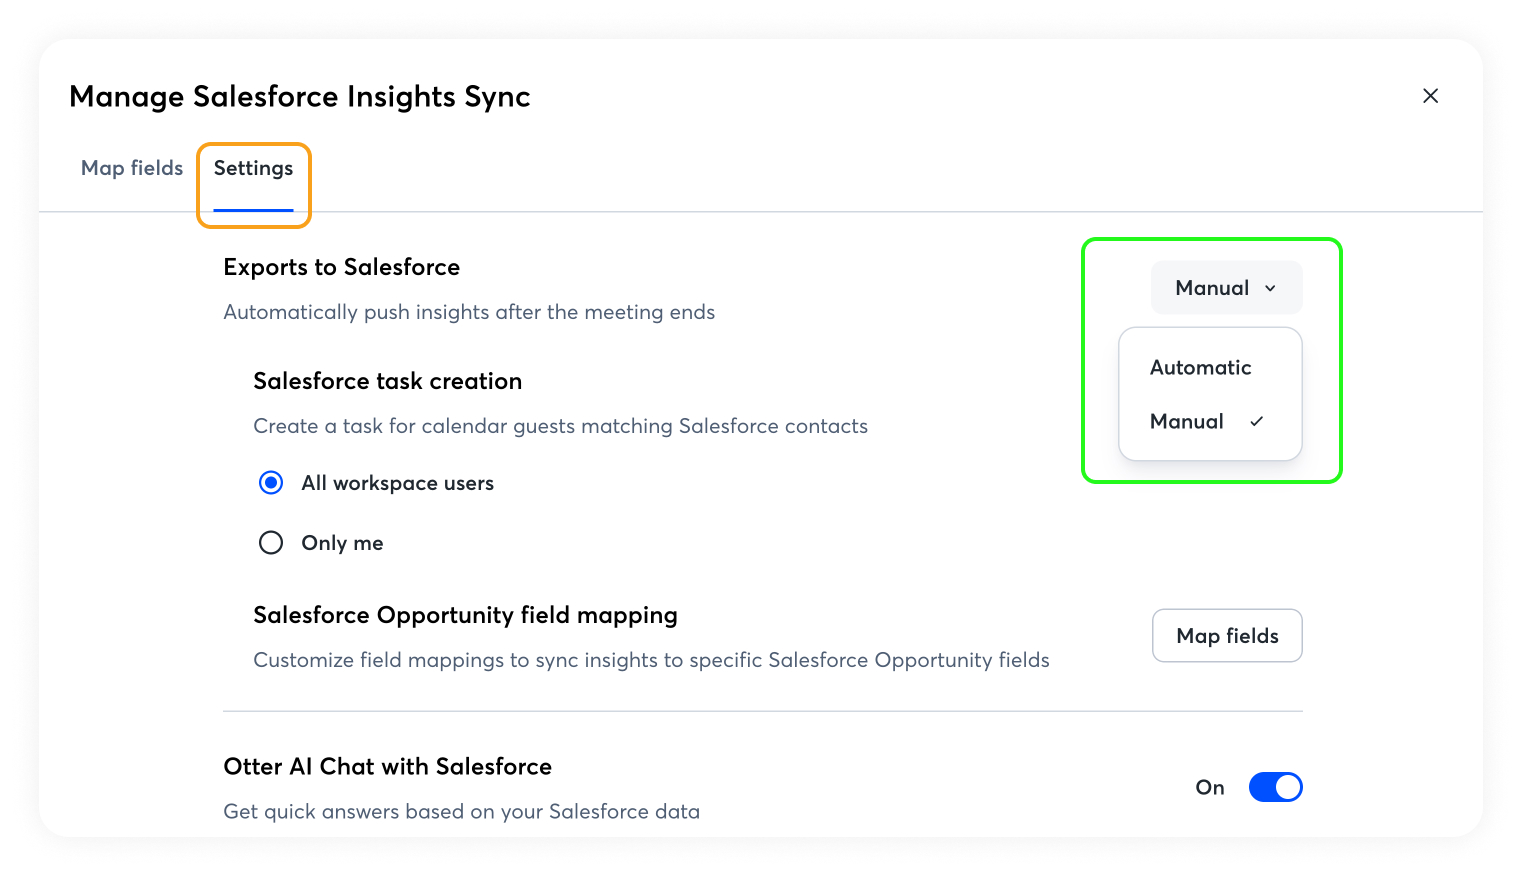Click the Only me label text
The height and width of the screenshot is (876, 1522).
point(342,543)
